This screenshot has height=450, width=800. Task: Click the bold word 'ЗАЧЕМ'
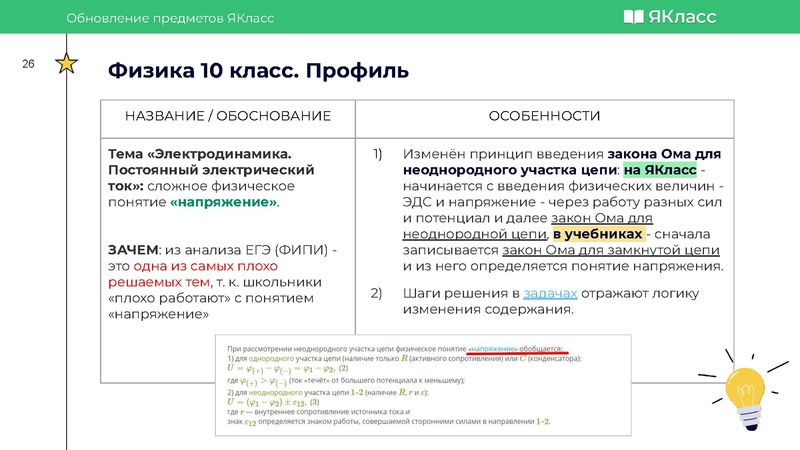tap(133, 250)
